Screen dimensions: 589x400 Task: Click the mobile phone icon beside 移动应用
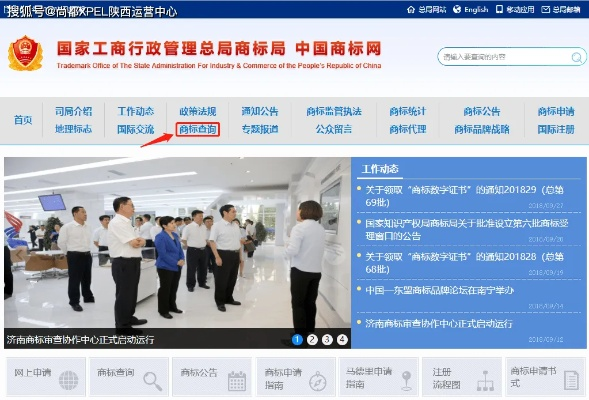coord(499,9)
